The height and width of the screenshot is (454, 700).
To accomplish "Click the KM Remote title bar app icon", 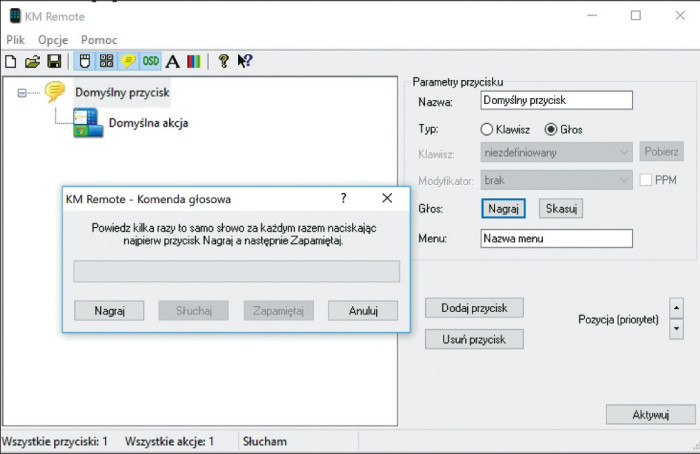I will pos(15,16).
